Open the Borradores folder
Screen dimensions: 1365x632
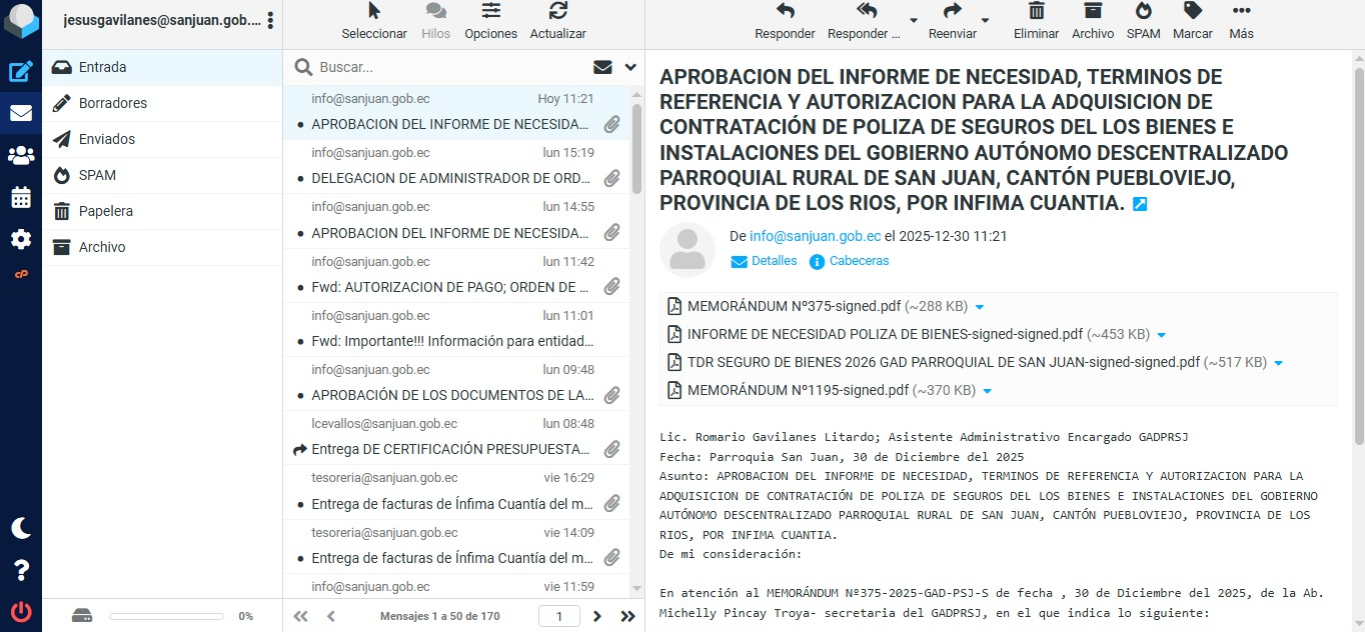(x=113, y=103)
